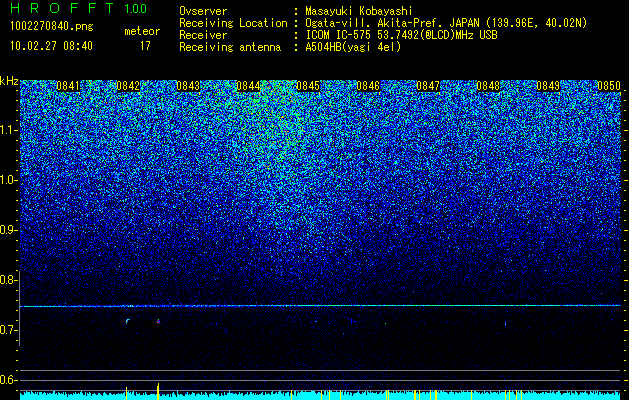Click the 0.8 kHz axis label

coord(7,280)
